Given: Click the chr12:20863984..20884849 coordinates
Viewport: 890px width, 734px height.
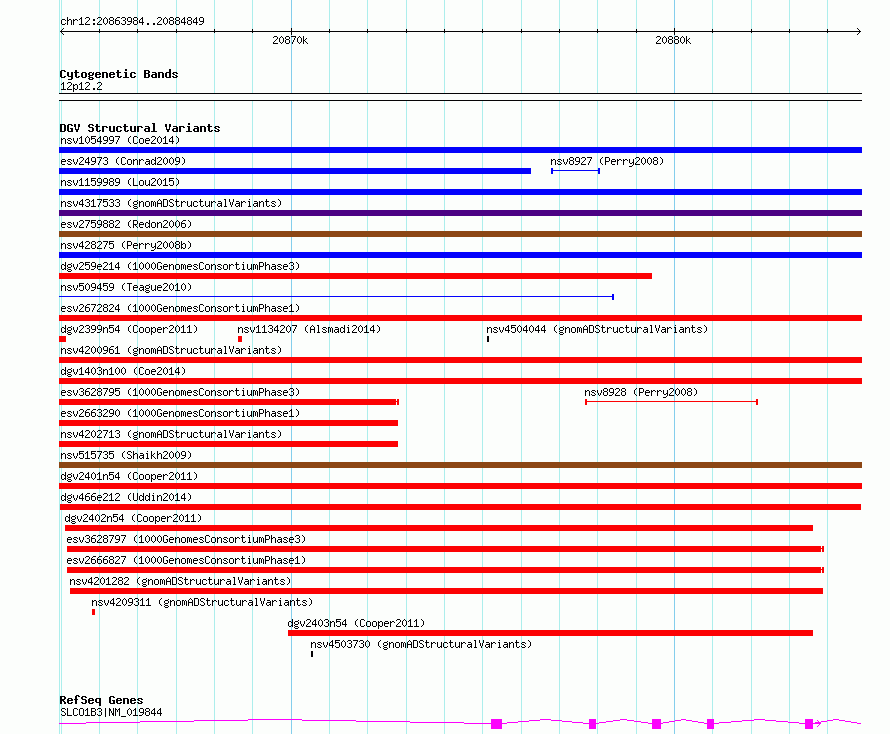Looking at the screenshot, I should 132,21.
